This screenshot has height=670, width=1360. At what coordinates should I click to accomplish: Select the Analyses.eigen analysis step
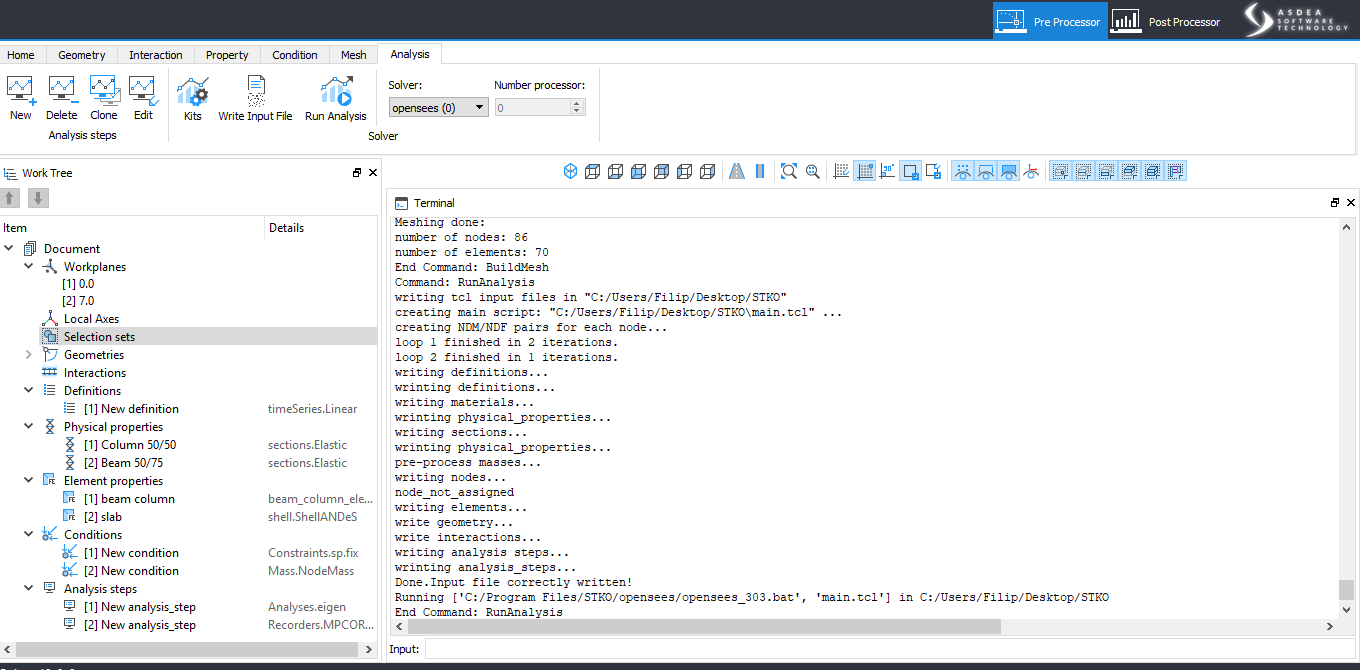point(189,607)
